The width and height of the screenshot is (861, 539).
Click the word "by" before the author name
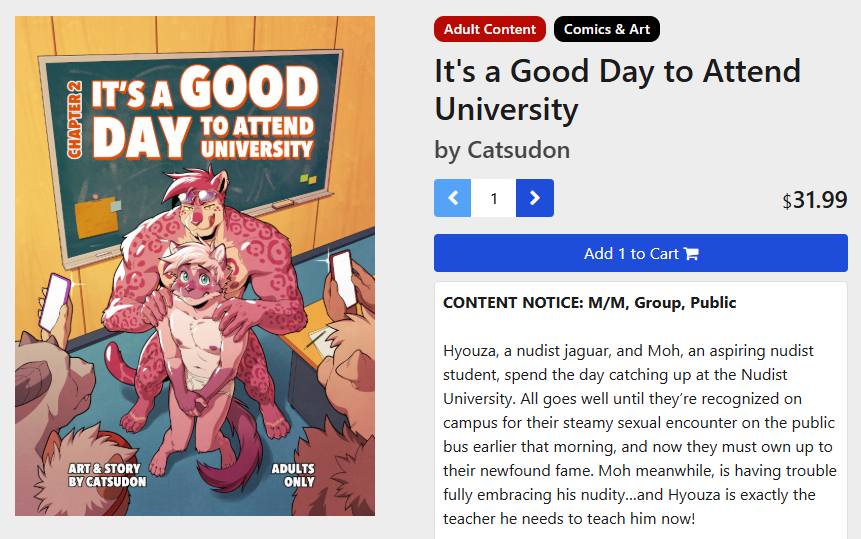tap(447, 150)
